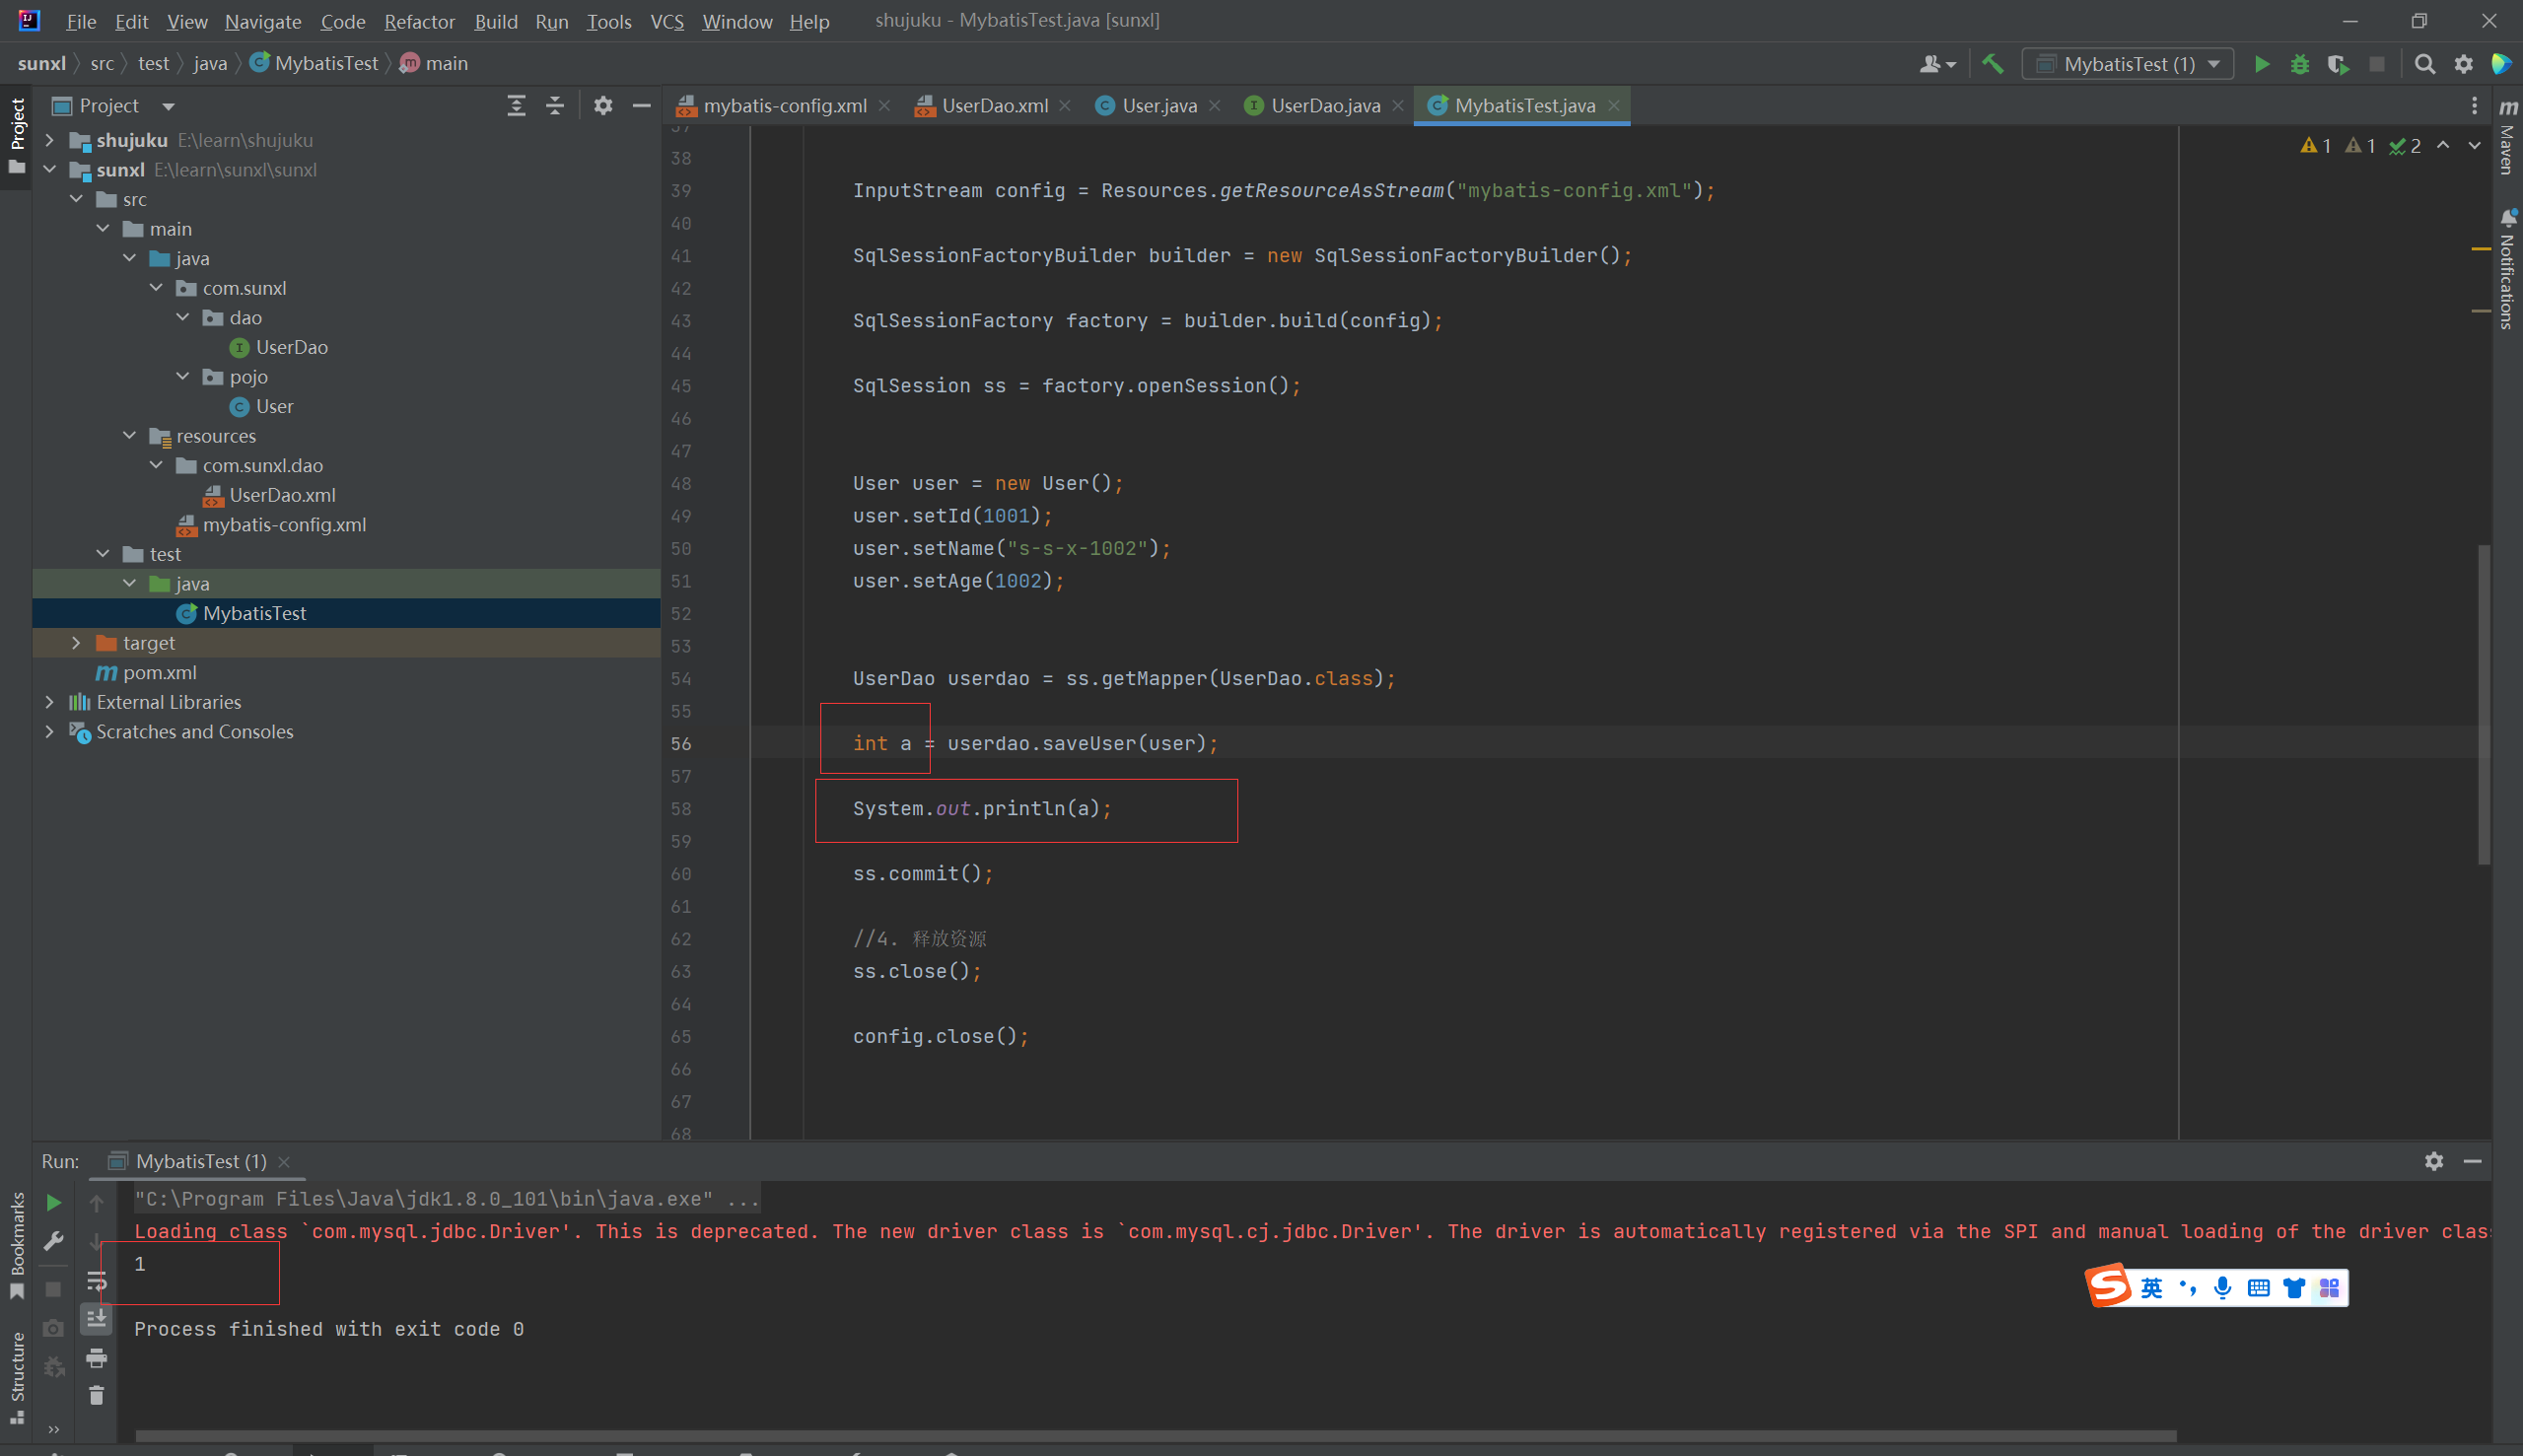Screen dimensions: 2523x1456
Task: Select pom.xml in project tree
Action: [x=159, y=672]
